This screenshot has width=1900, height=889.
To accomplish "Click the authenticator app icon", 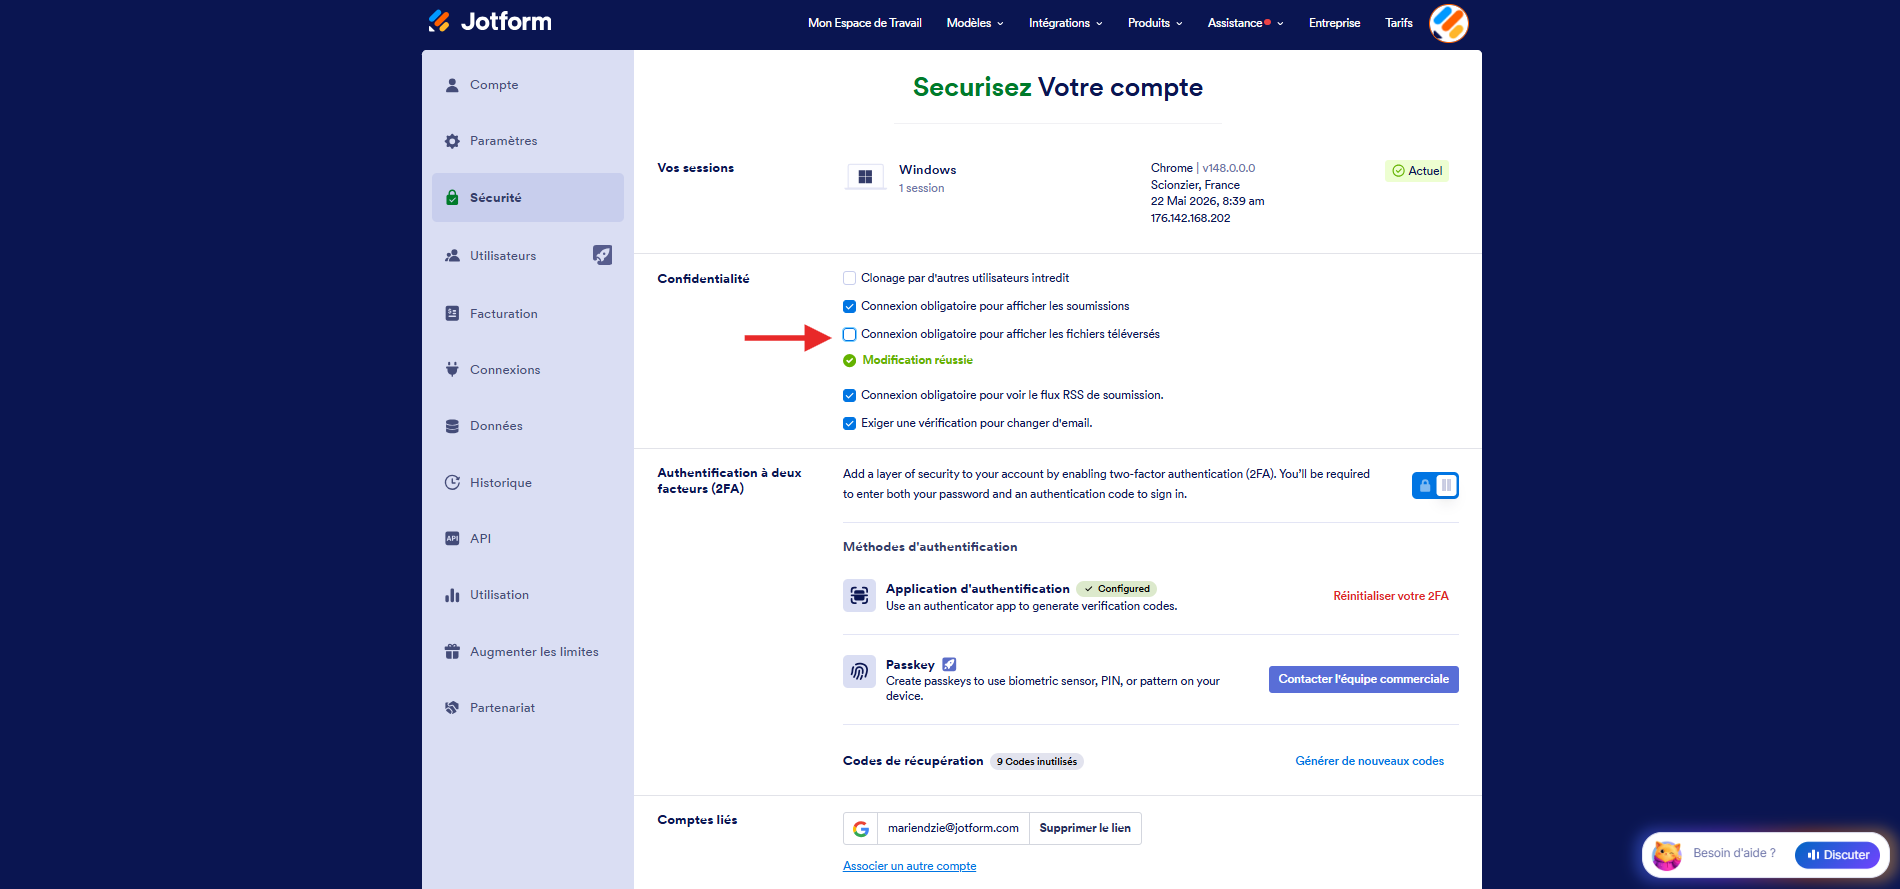I will point(859,596).
